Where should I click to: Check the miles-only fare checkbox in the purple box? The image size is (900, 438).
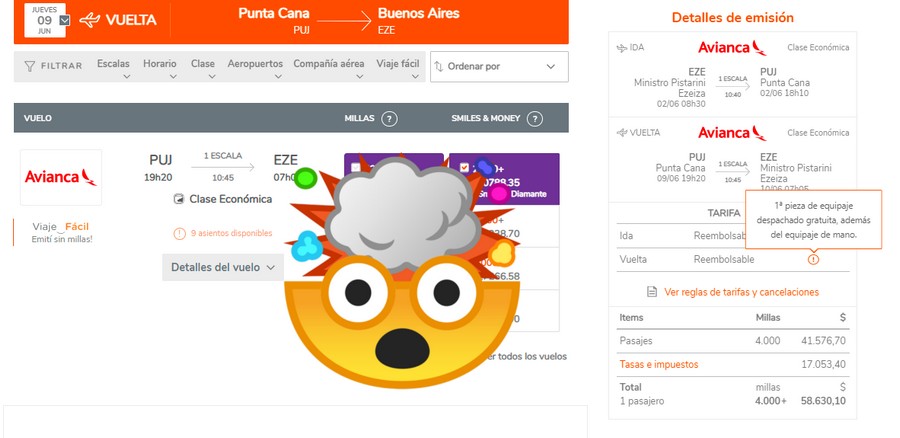(x=356, y=168)
